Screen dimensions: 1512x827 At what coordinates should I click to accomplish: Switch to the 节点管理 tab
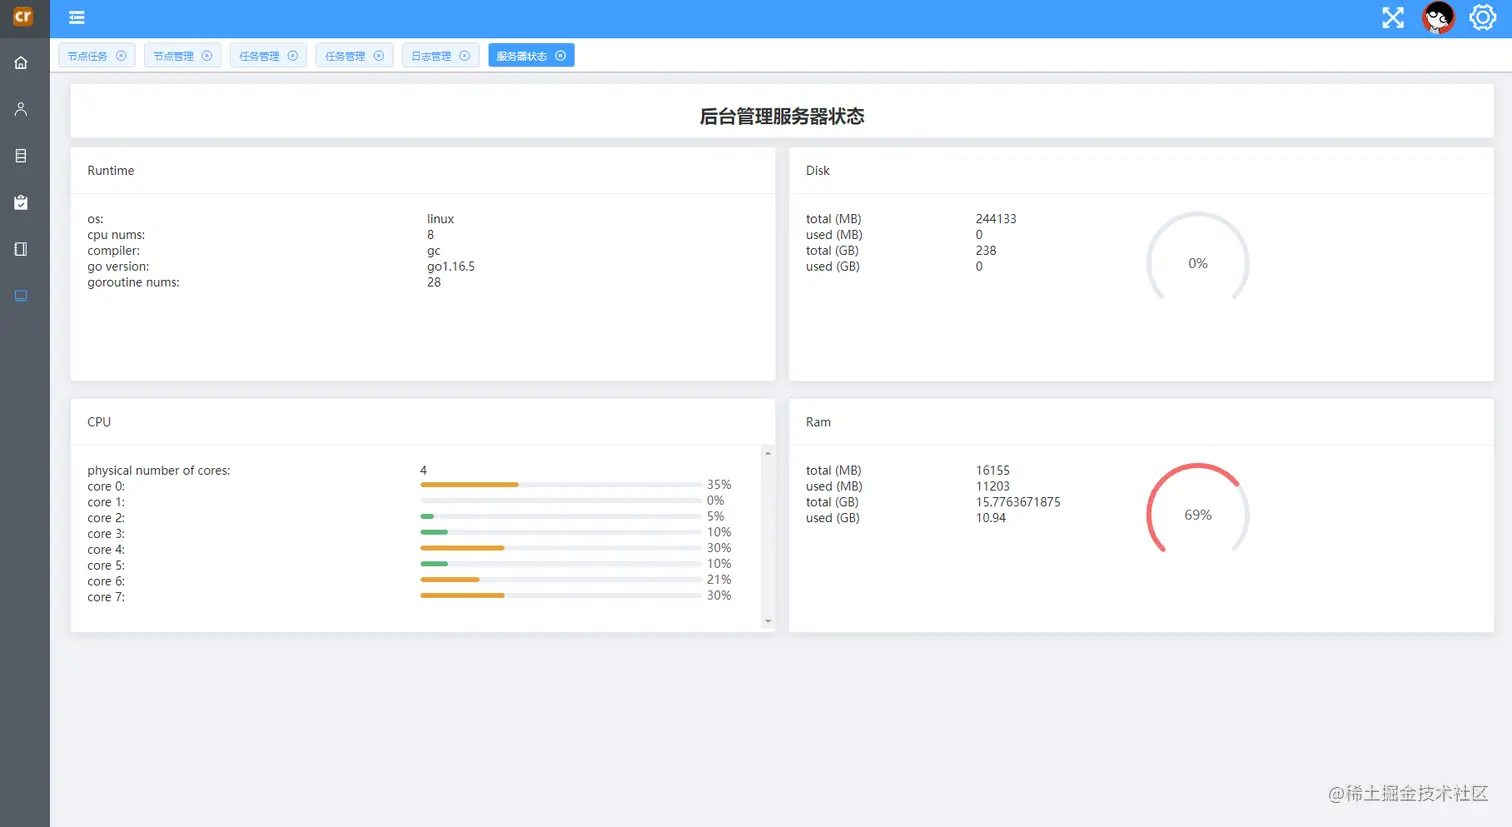(173, 56)
